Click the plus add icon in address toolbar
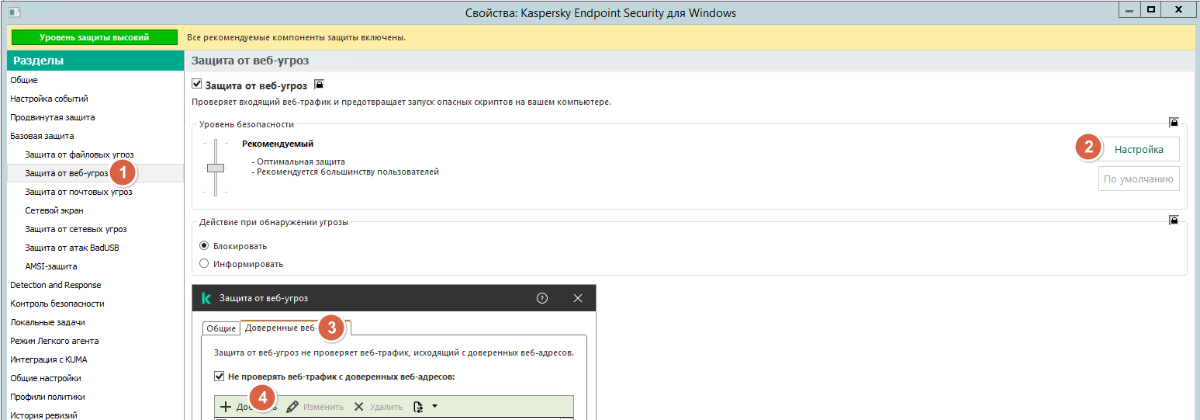The width and height of the screenshot is (1200, 420). [x=225, y=407]
